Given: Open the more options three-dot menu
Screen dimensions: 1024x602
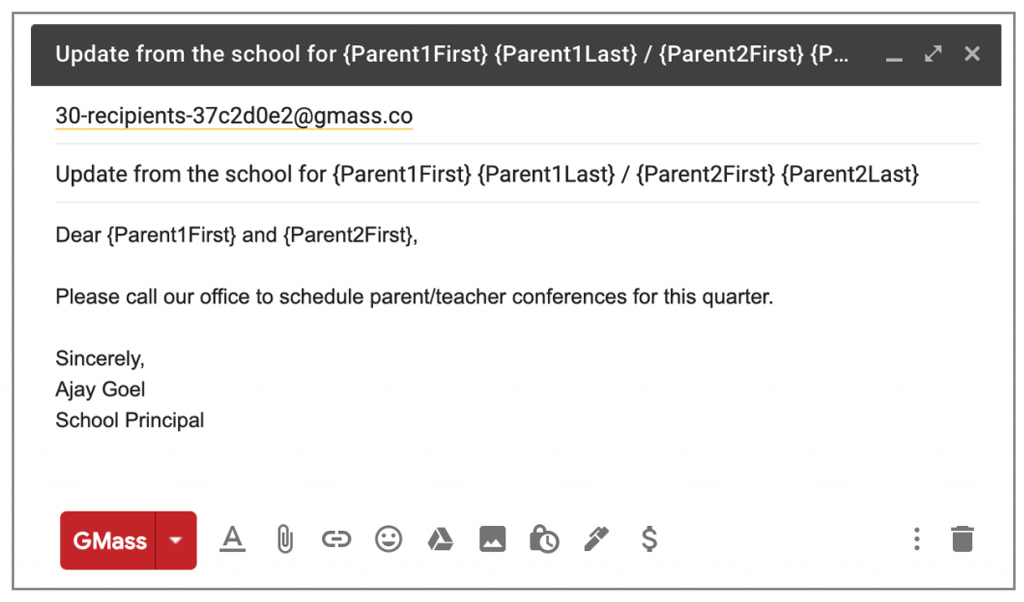Looking at the screenshot, I should [916, 540].
